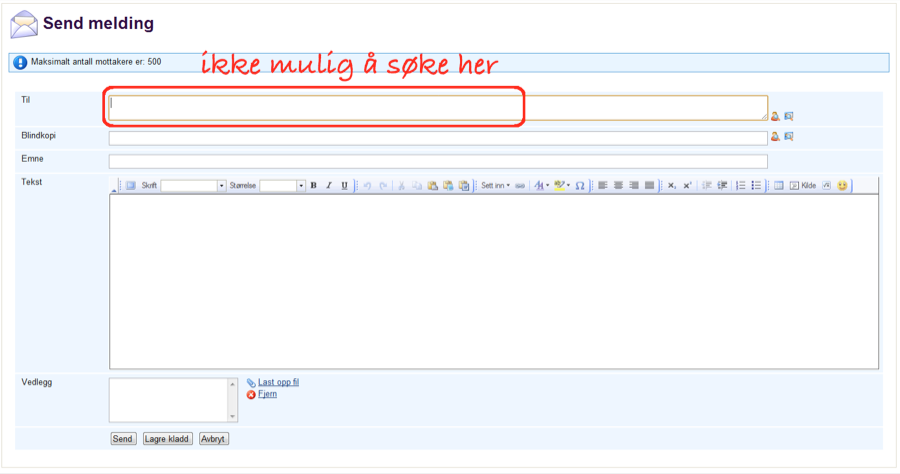Open the Størrelse size dropdown

301,185
